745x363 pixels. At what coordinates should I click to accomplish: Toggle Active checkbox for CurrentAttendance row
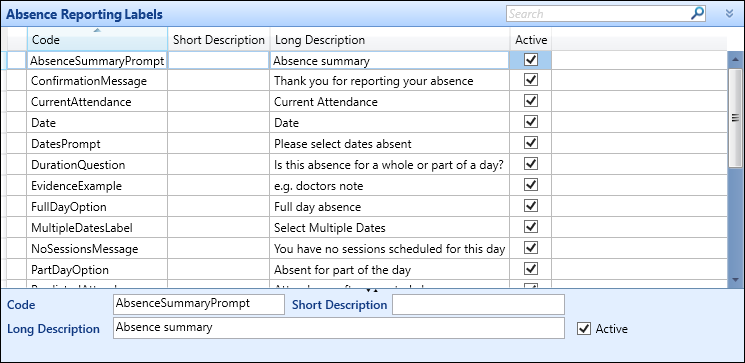[531, 101]
